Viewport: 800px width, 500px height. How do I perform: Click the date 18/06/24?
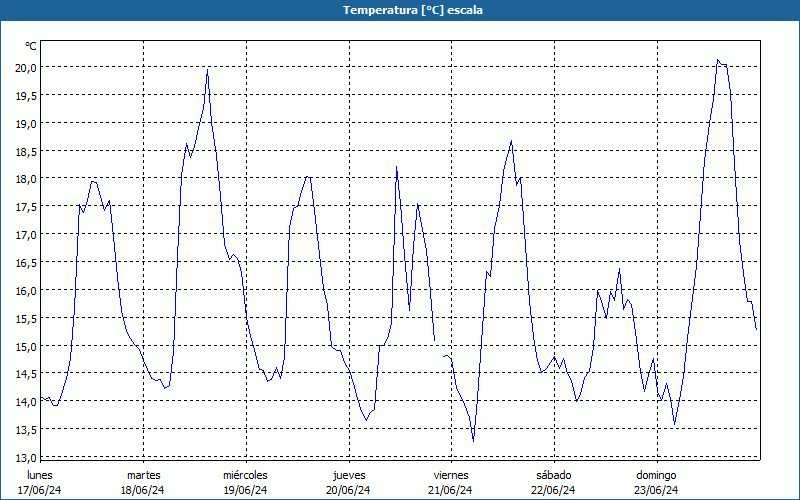pos(143,490)
